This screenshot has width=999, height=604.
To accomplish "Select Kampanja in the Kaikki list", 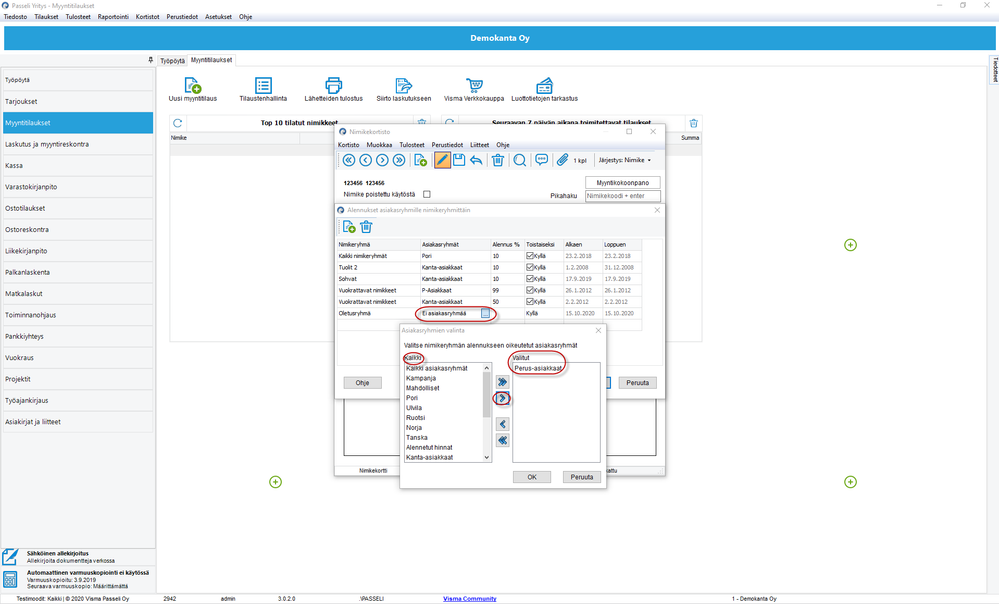I will tap(421, 378).
